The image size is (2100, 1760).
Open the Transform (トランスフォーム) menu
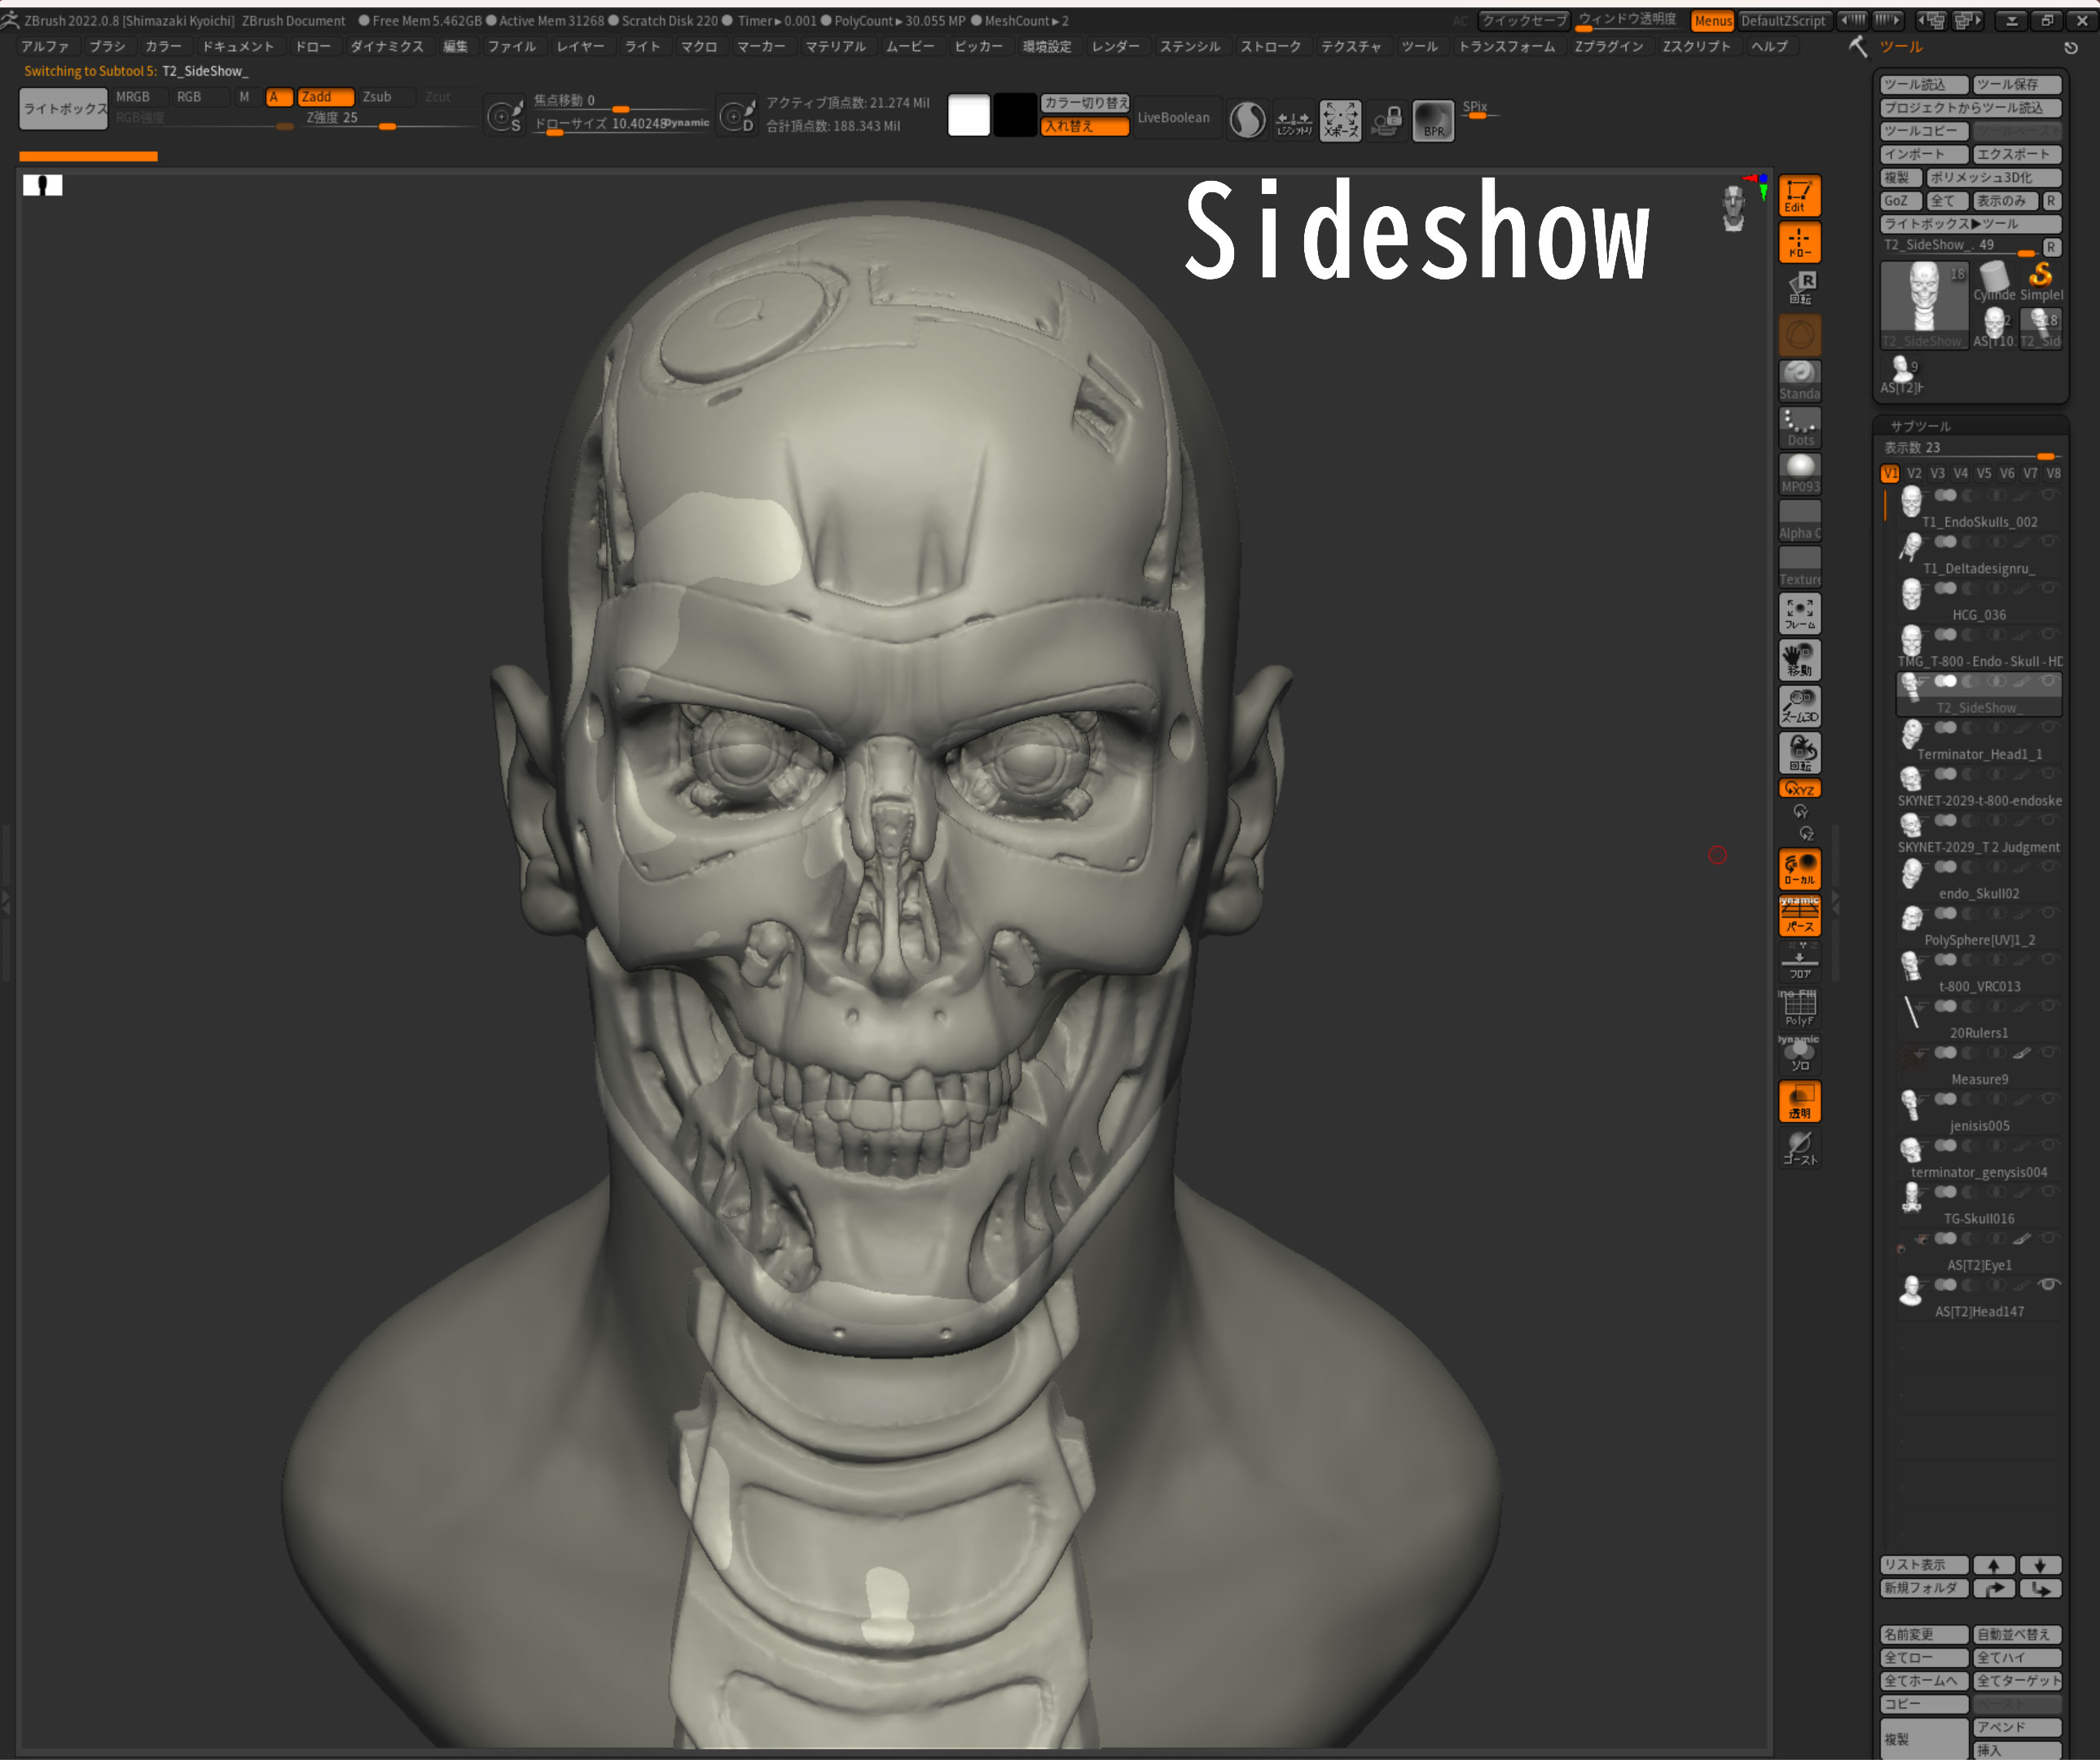point(1506,47)
